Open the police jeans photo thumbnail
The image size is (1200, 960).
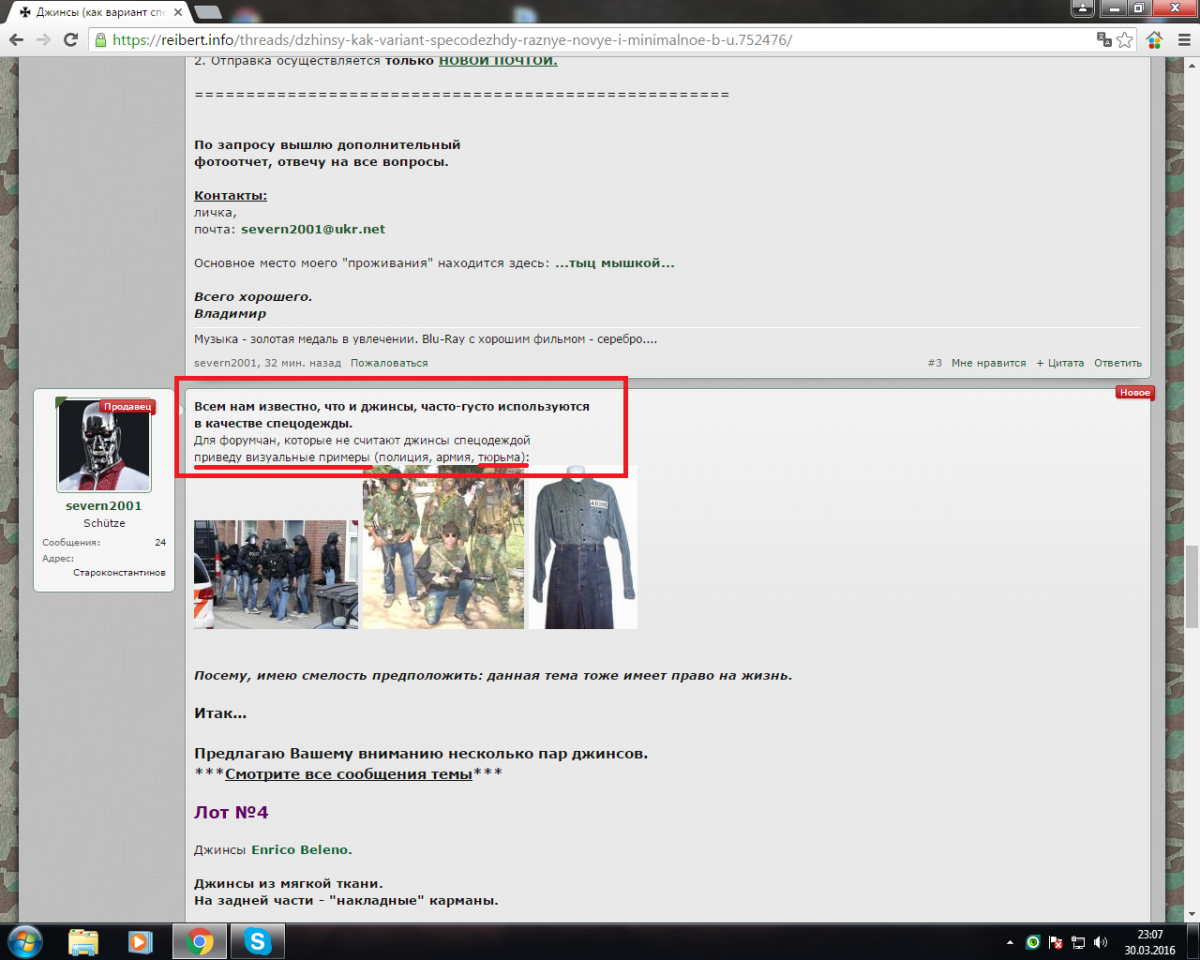[275, 574]
